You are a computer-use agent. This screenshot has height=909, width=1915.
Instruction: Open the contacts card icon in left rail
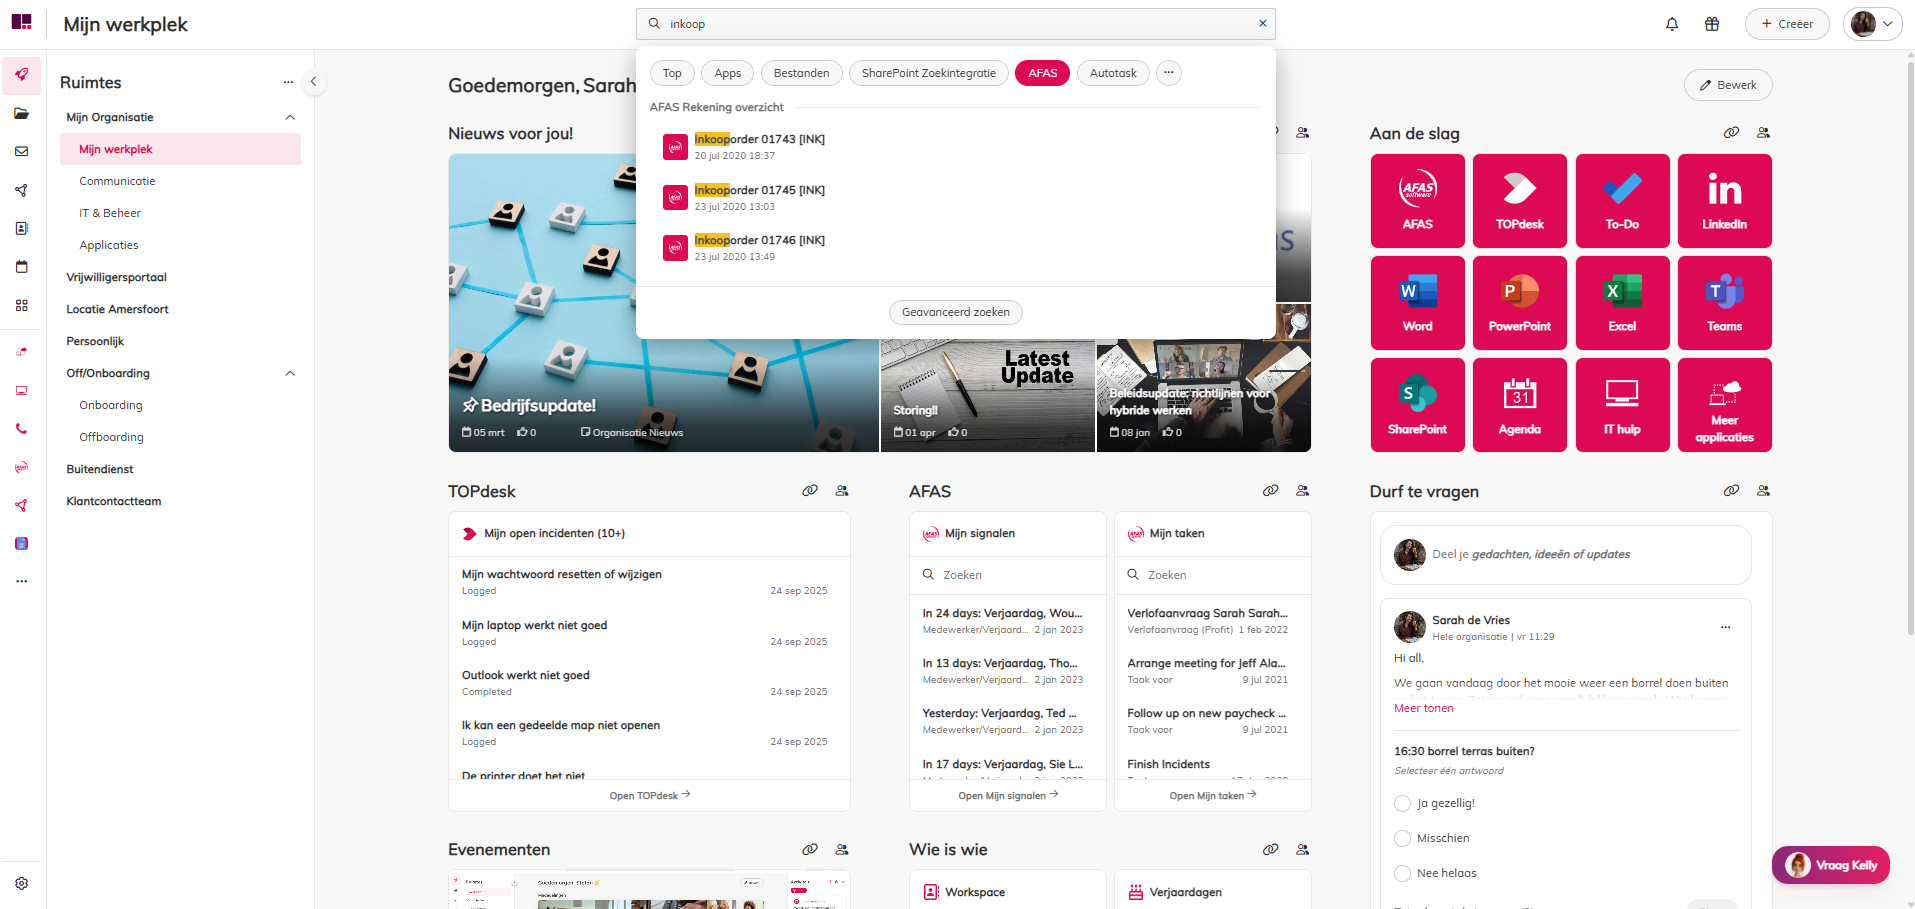(x=21, y=229)
